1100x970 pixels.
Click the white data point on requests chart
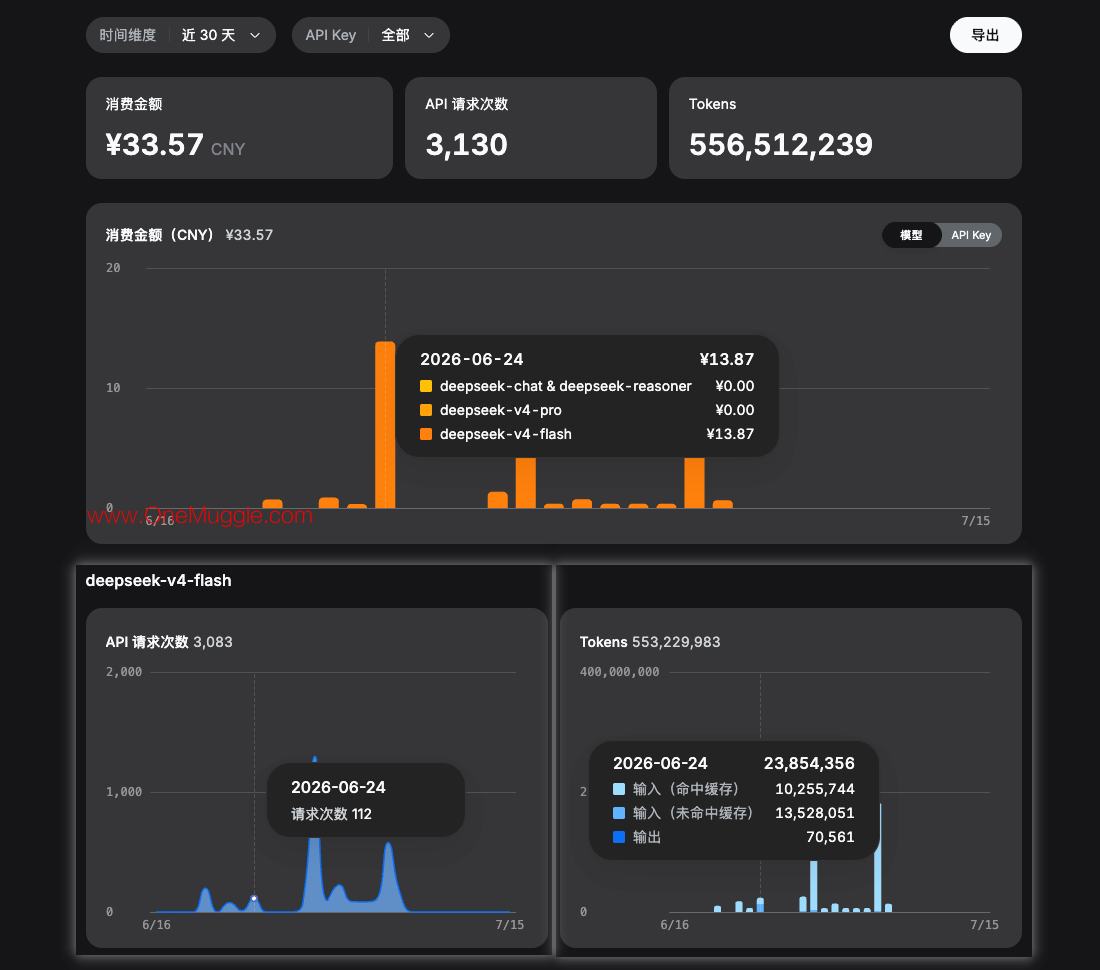tap(254, 898)
